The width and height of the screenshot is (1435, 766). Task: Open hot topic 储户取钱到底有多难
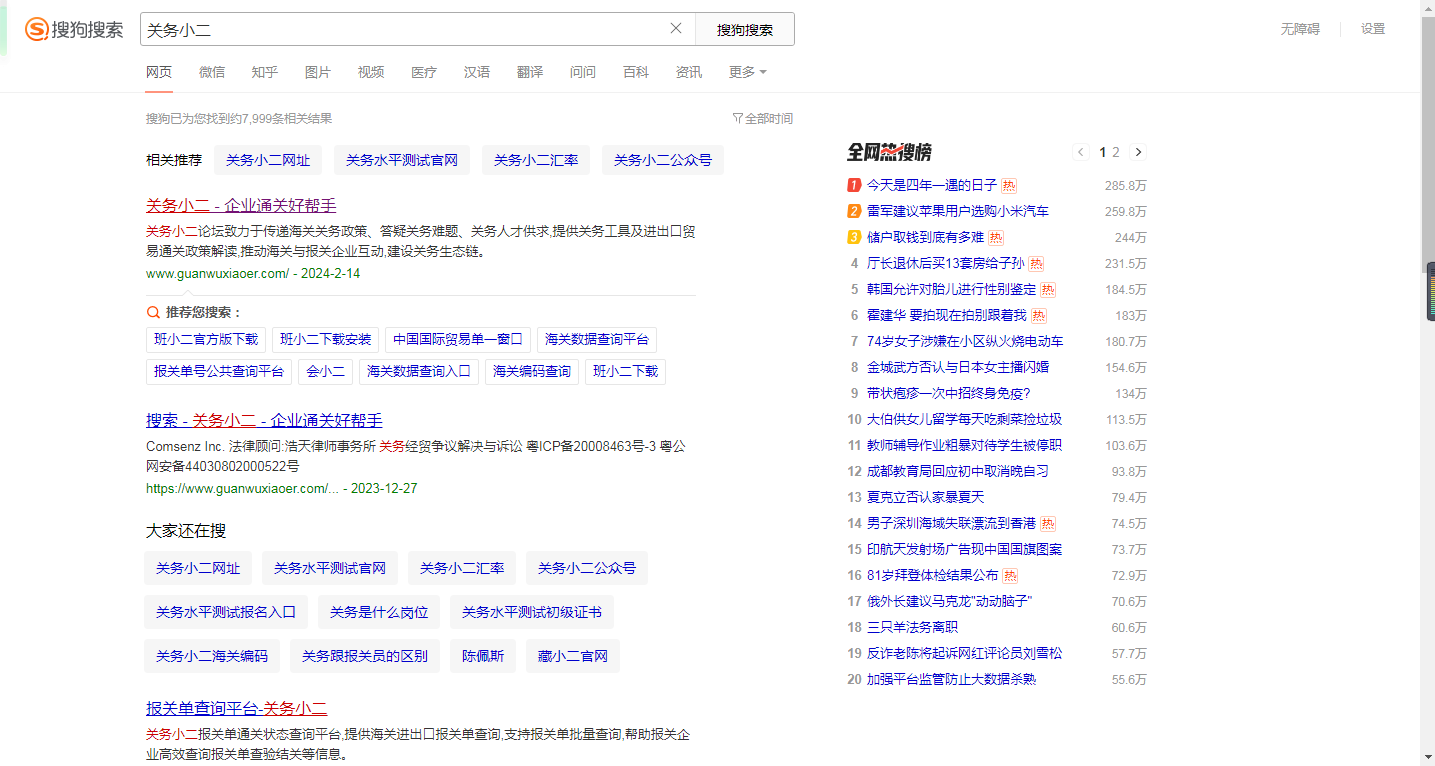click(x=925, y=237)
